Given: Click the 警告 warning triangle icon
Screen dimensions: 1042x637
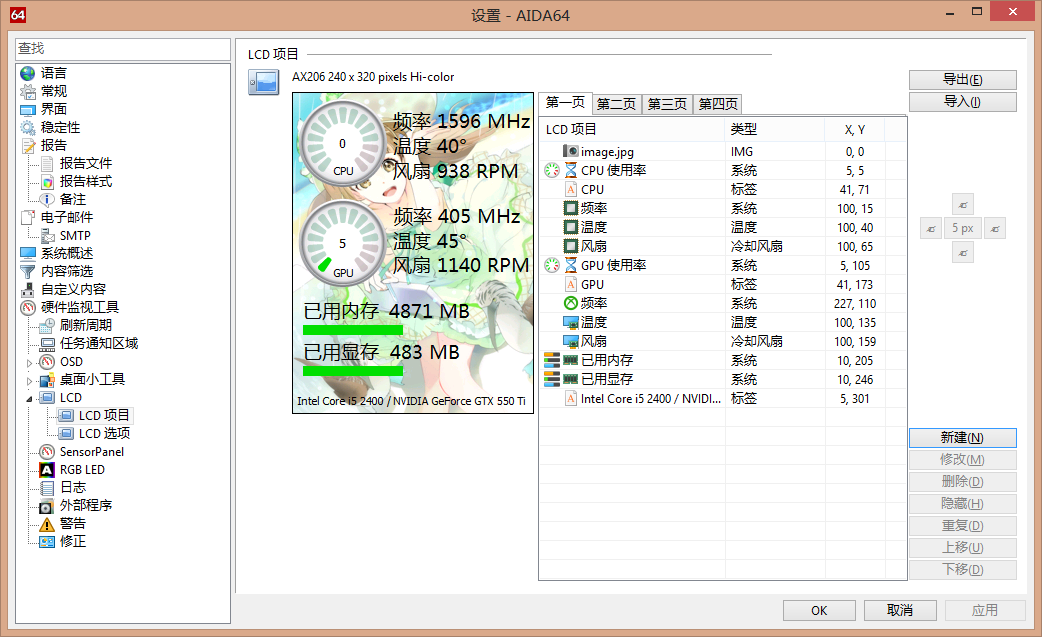Looking at the screenshot, I should [46, 523].
